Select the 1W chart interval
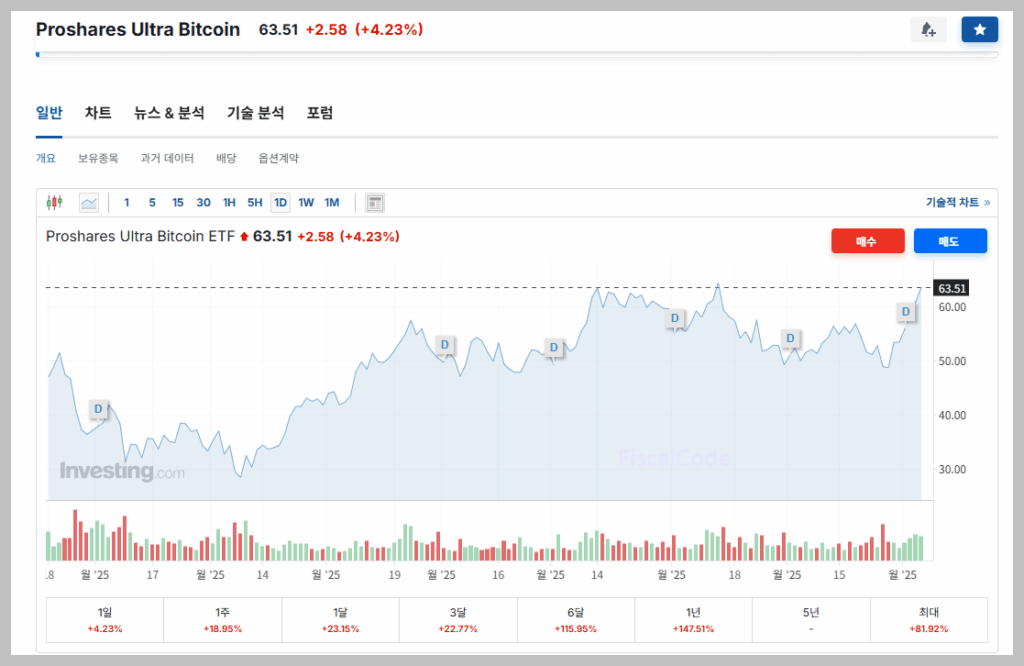The image size is (1024, 666). [306, 203]
